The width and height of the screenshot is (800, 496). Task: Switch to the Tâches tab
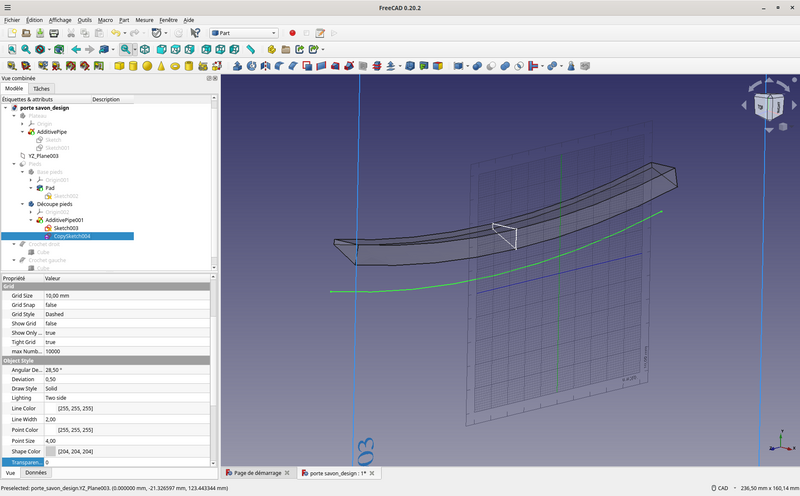(41, 88)
